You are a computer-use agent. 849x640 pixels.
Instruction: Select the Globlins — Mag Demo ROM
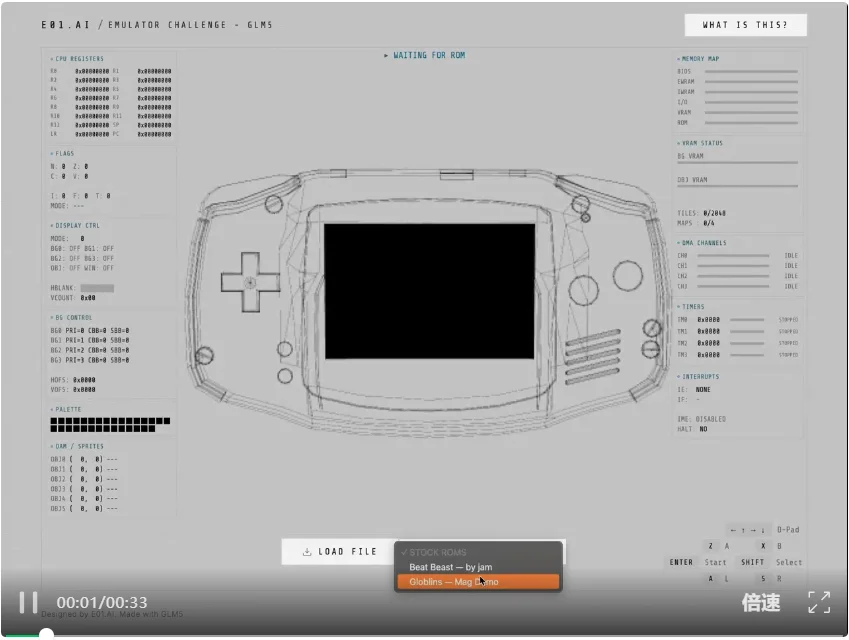tap(477, 582)
